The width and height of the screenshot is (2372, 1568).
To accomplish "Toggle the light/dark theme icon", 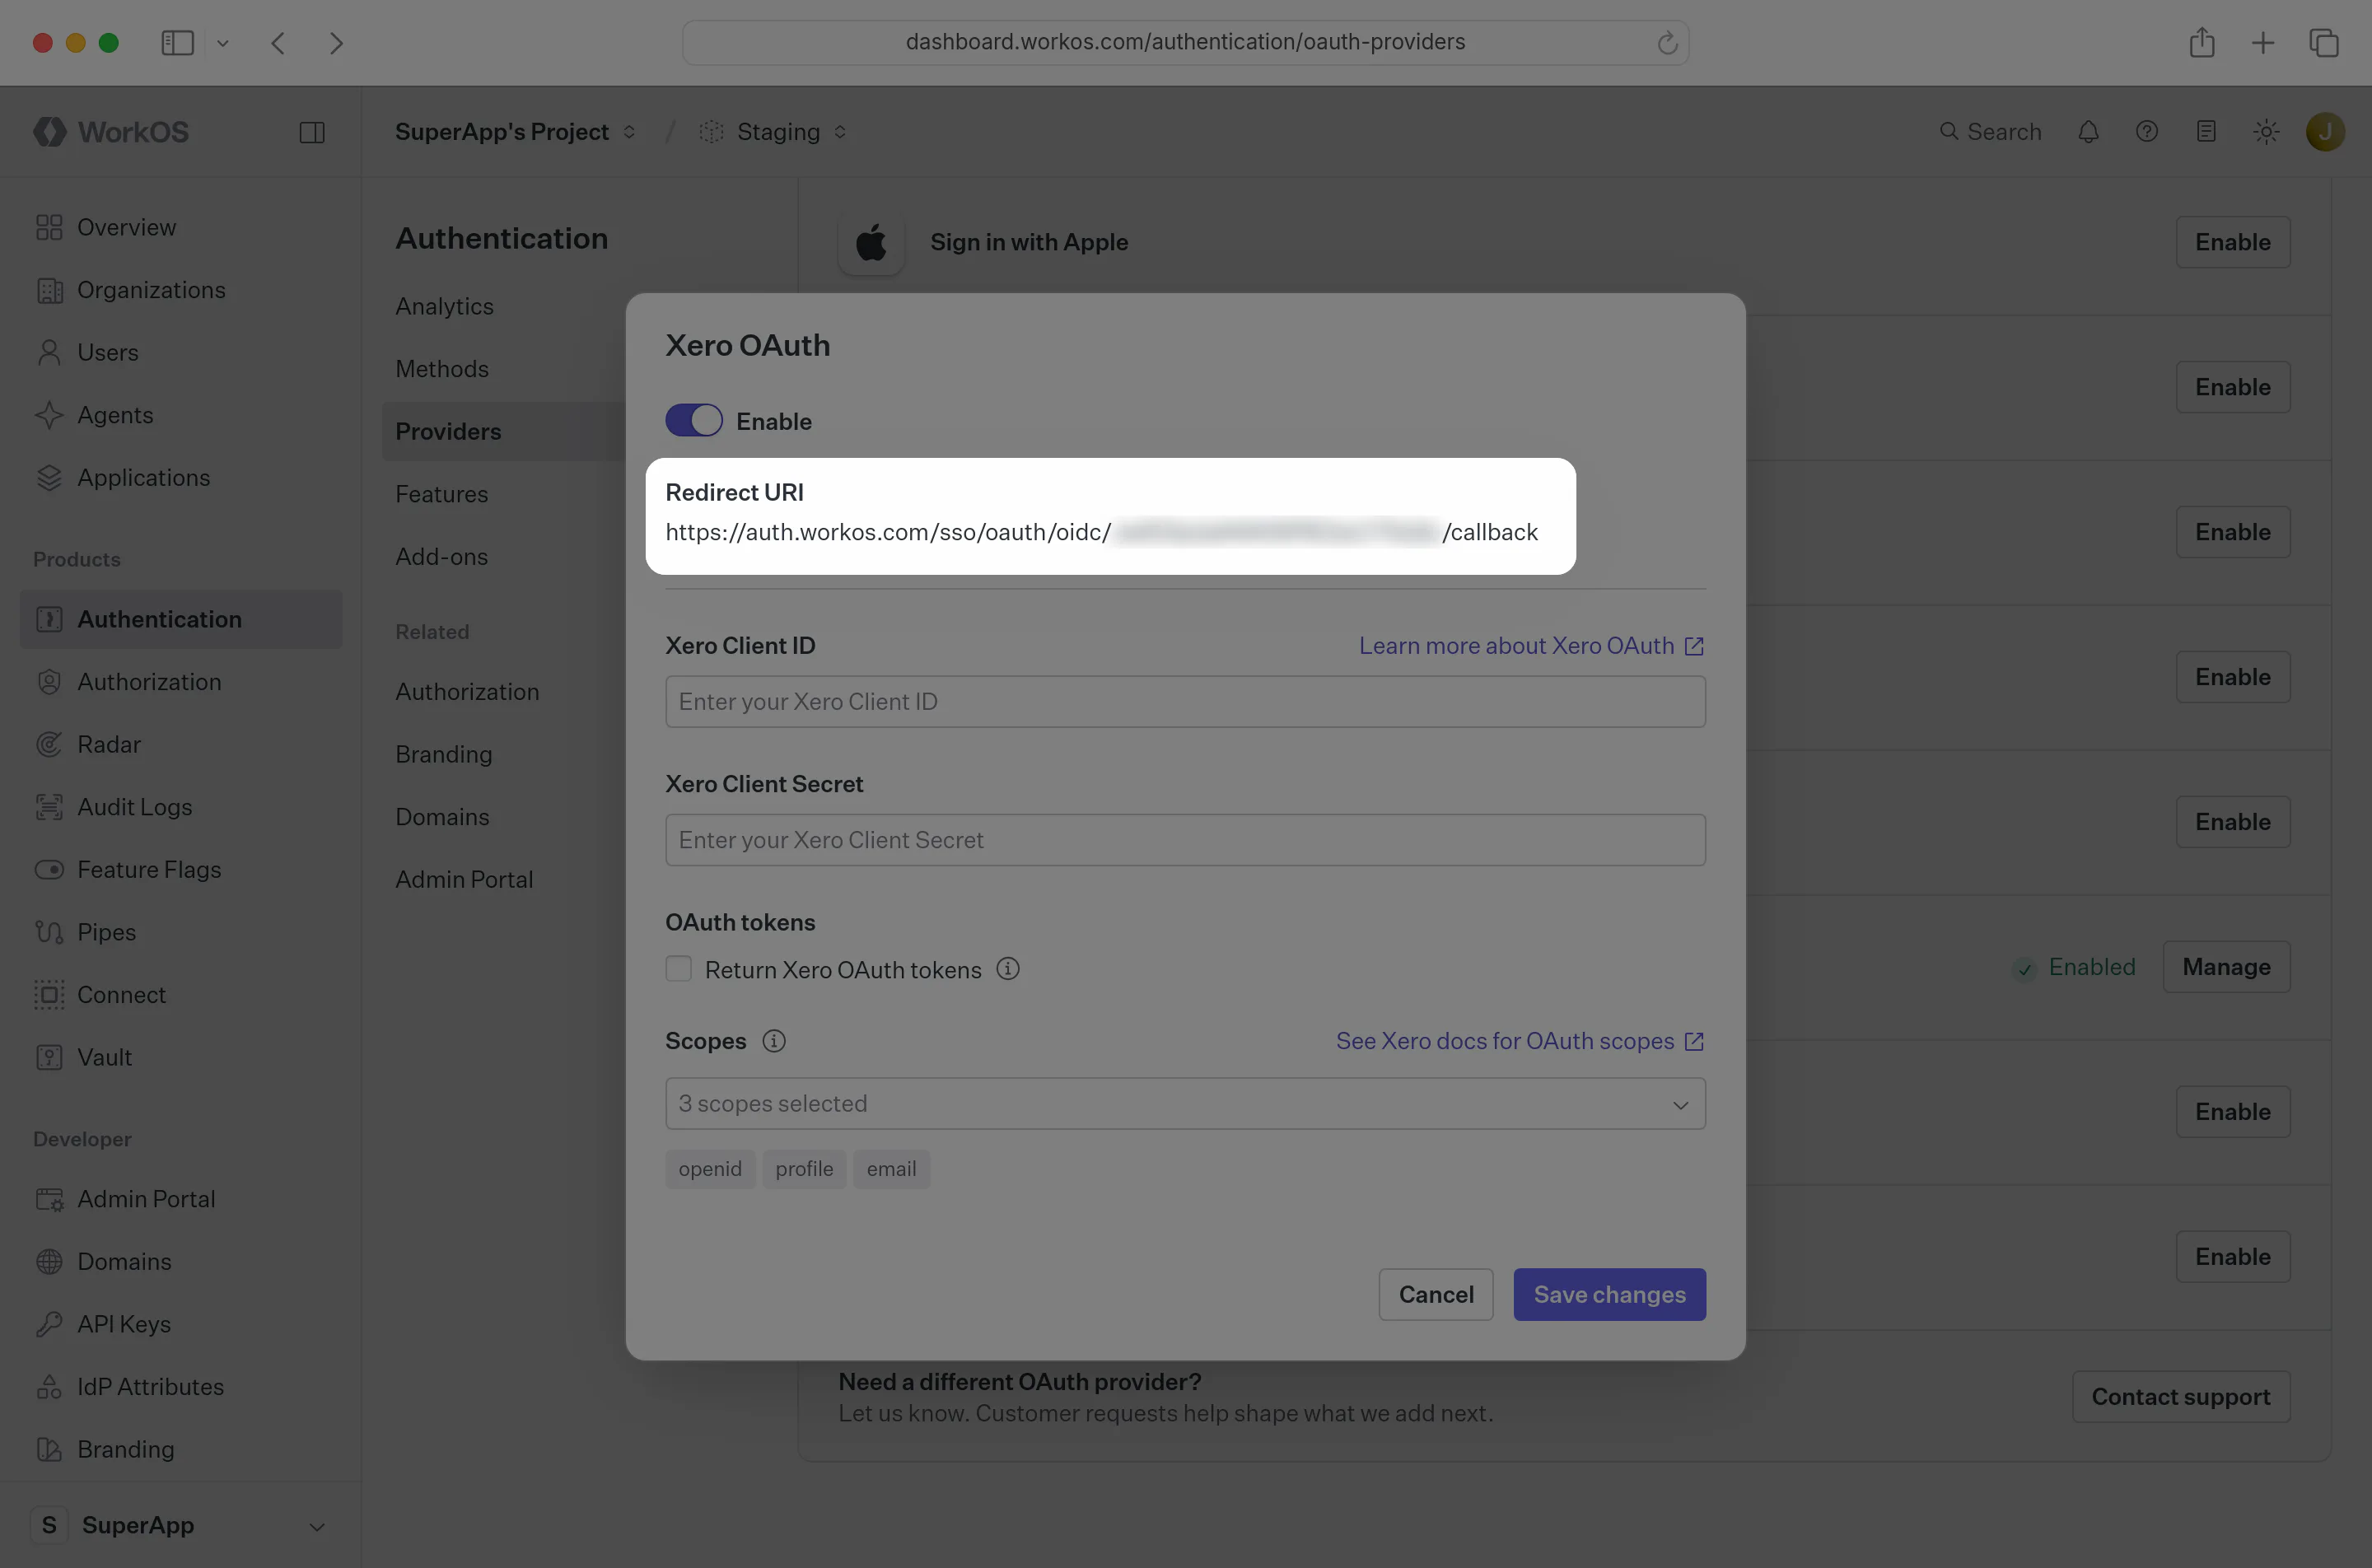I will pos(2266,132).
